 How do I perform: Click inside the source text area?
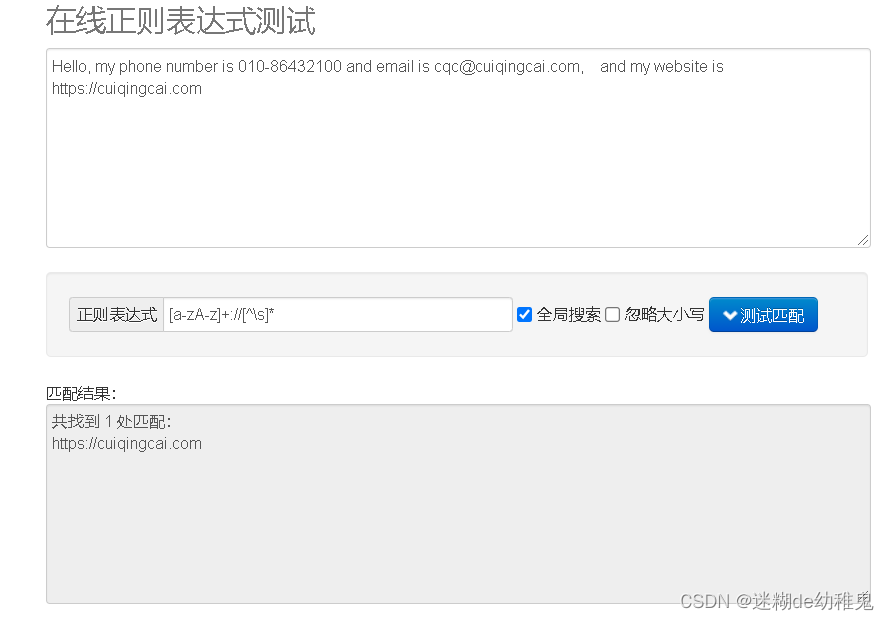coord(458,148)
